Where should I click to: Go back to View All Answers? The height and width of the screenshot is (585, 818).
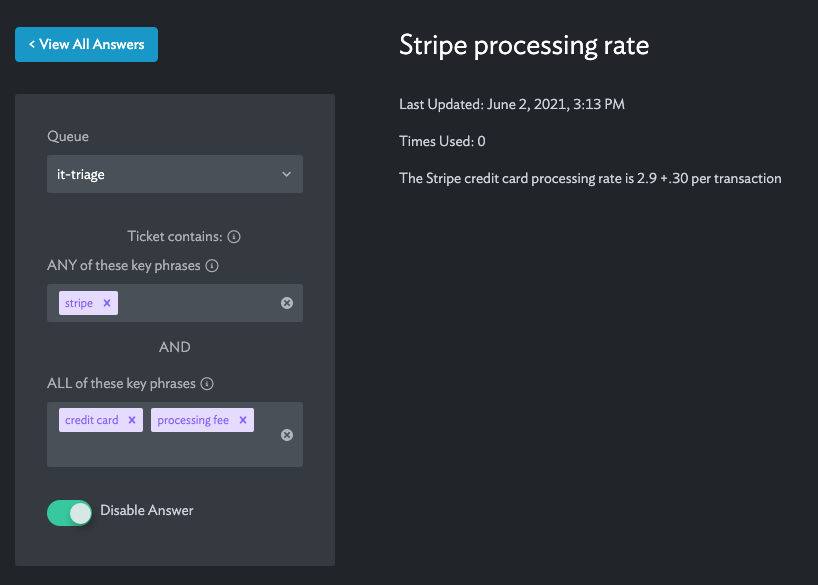[87, 44]
